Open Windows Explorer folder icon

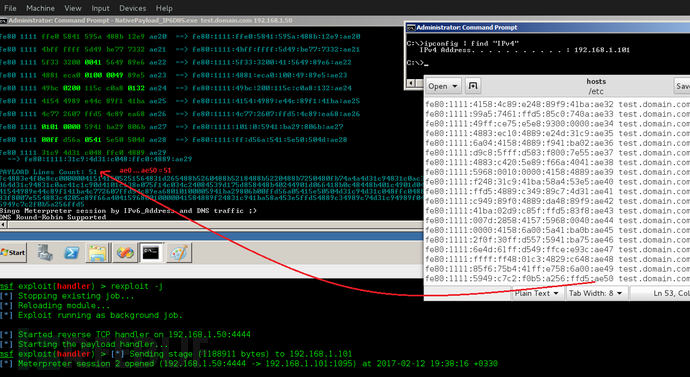point(97,253)
